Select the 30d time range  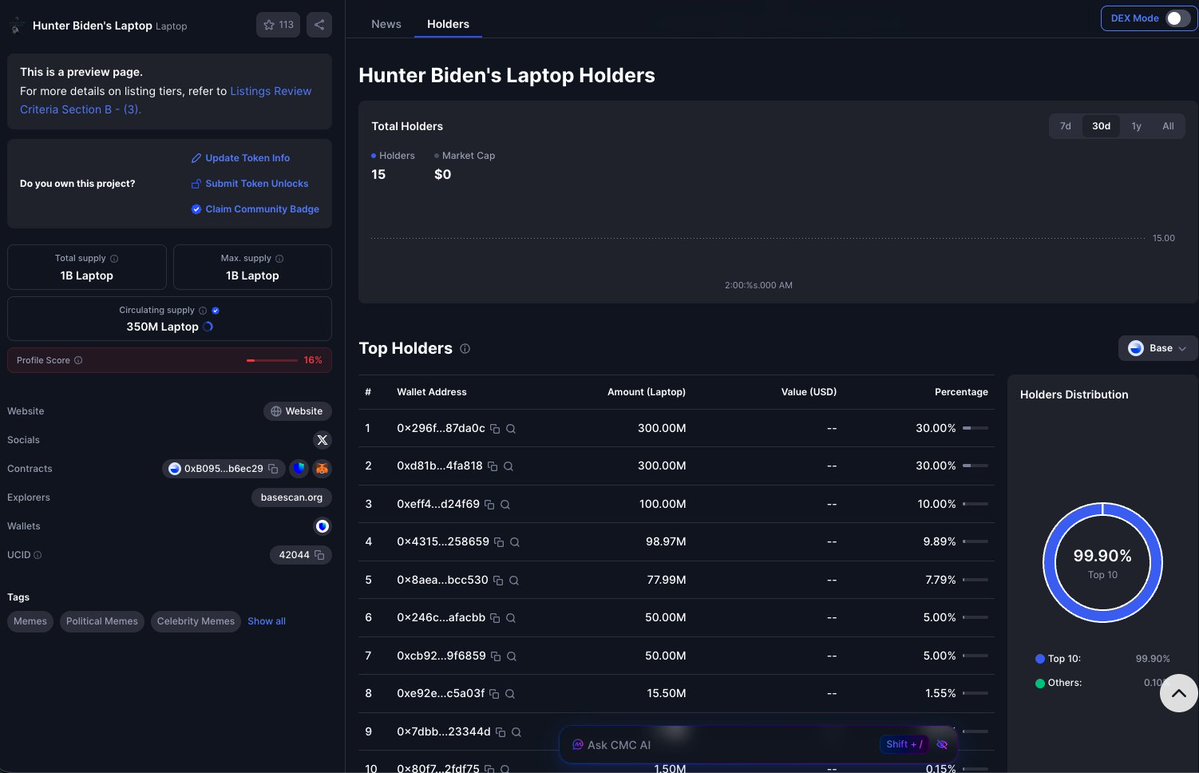tap(1101, 126)
